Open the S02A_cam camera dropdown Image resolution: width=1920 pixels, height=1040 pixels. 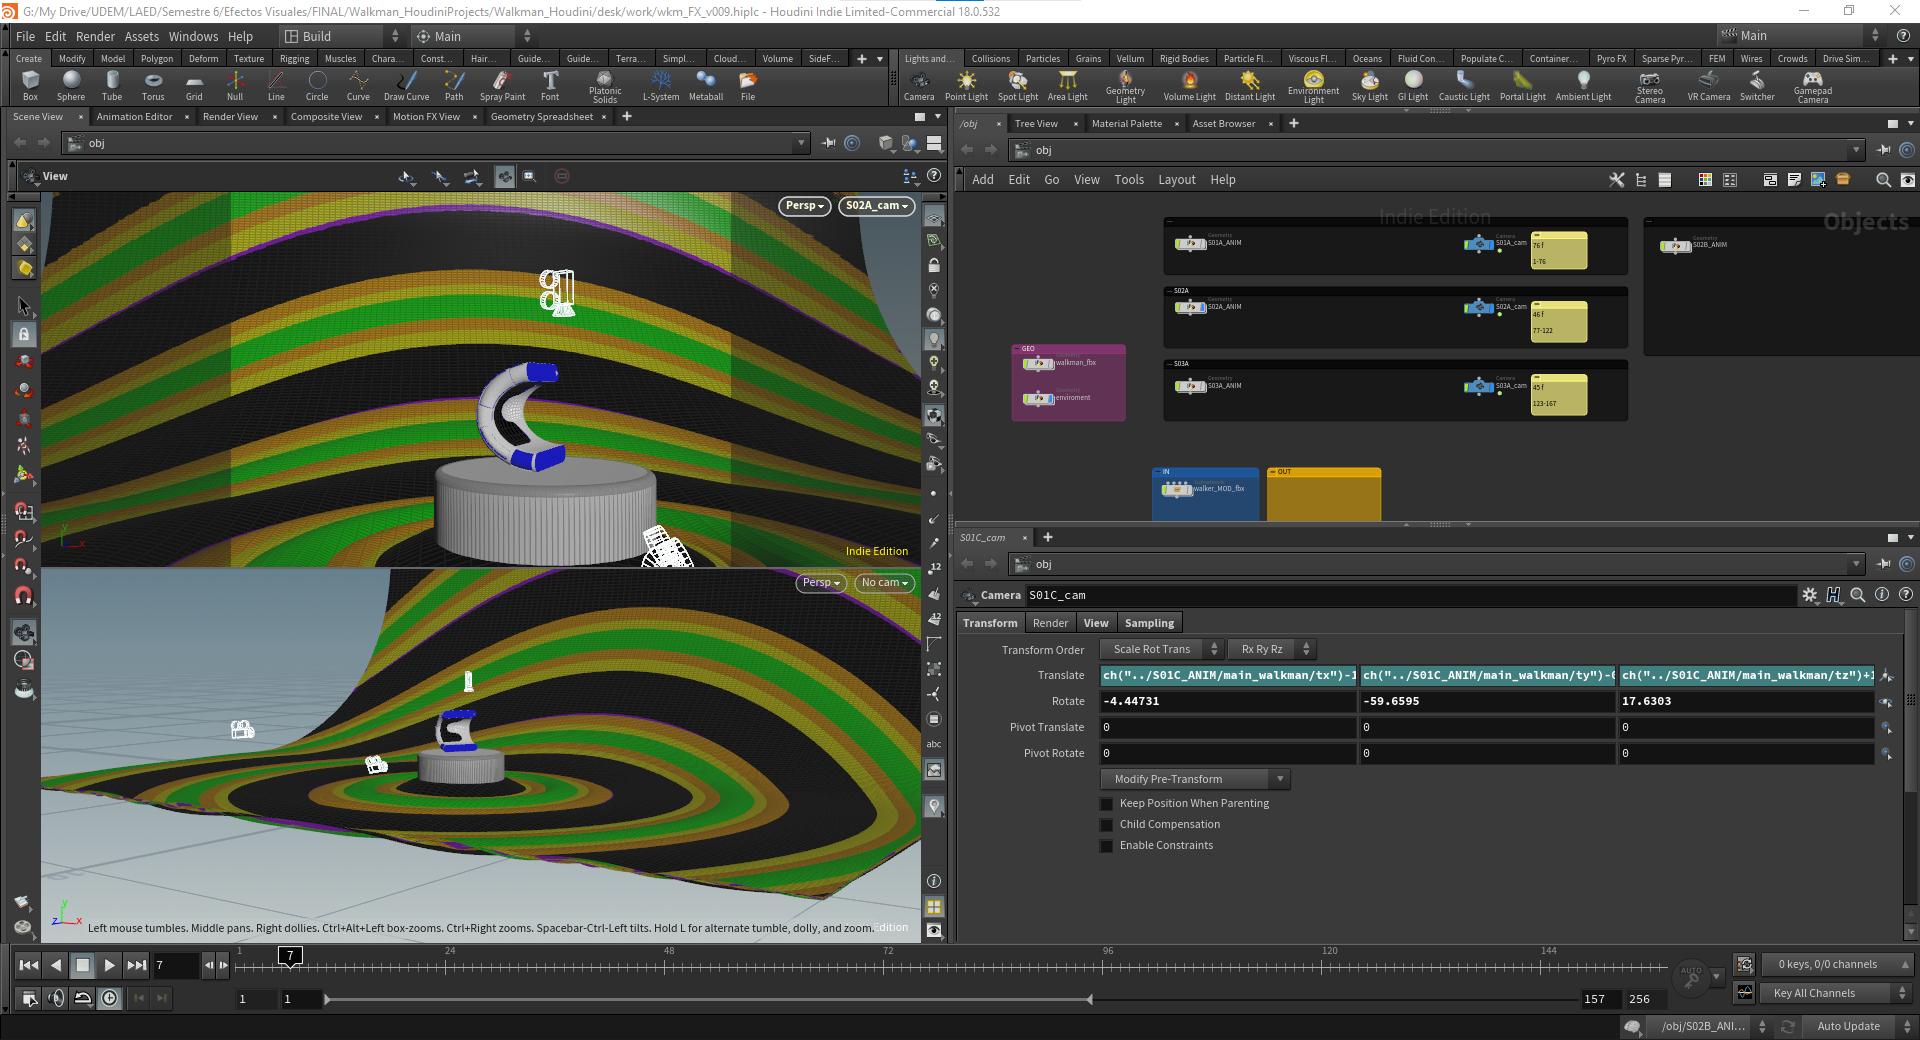coord(876,206)
